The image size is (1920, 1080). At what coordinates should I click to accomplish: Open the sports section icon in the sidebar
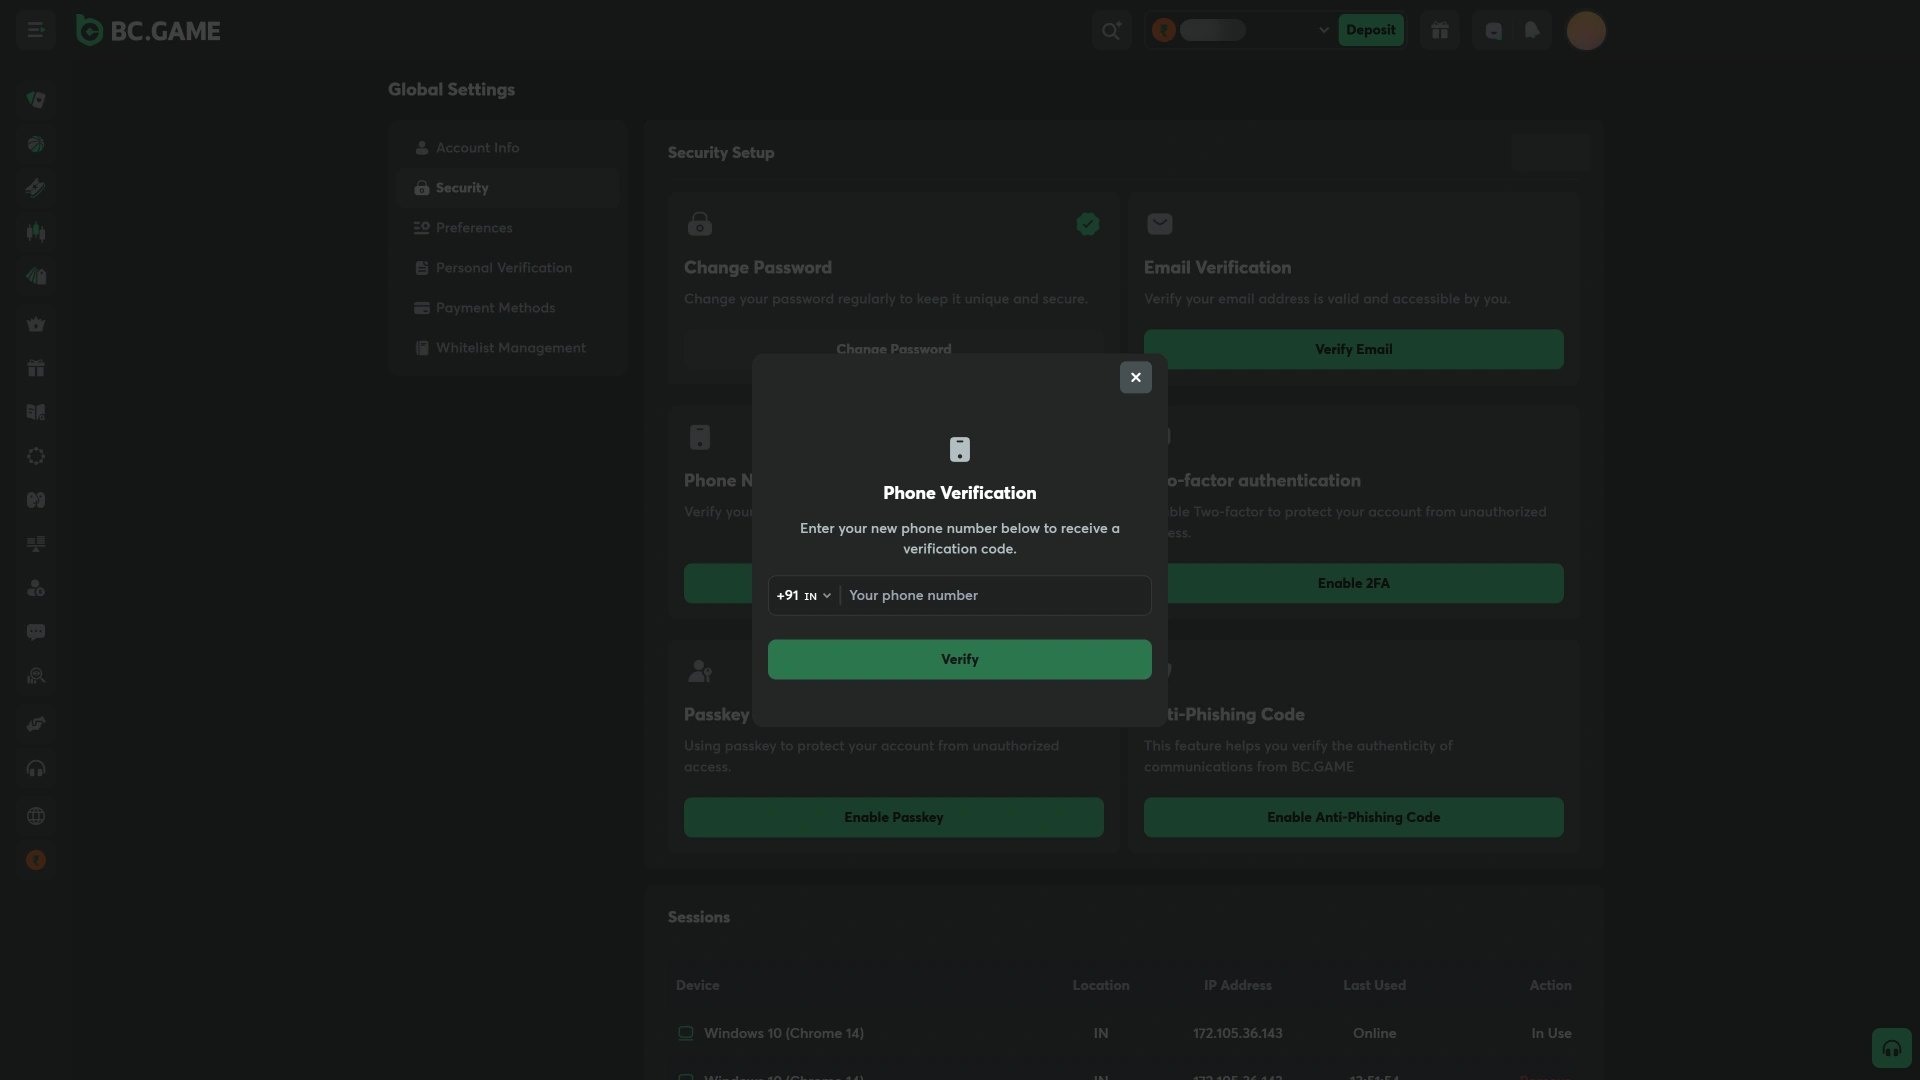pos(36,144)
